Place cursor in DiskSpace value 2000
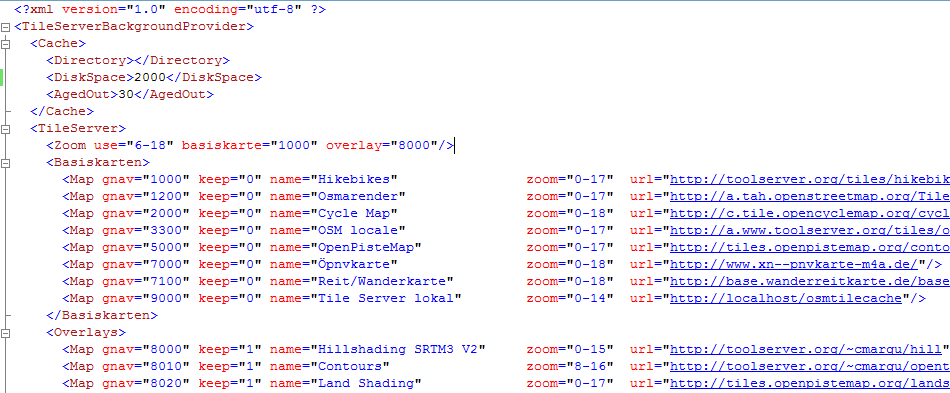Image resolution: width=950 pixels, height=393 pixels. (x=150, y=78)
